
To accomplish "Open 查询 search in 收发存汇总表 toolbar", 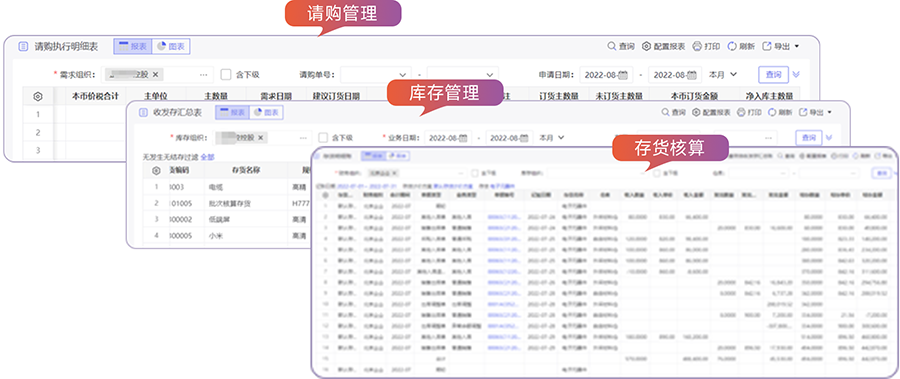I will [x=674, y=113].
